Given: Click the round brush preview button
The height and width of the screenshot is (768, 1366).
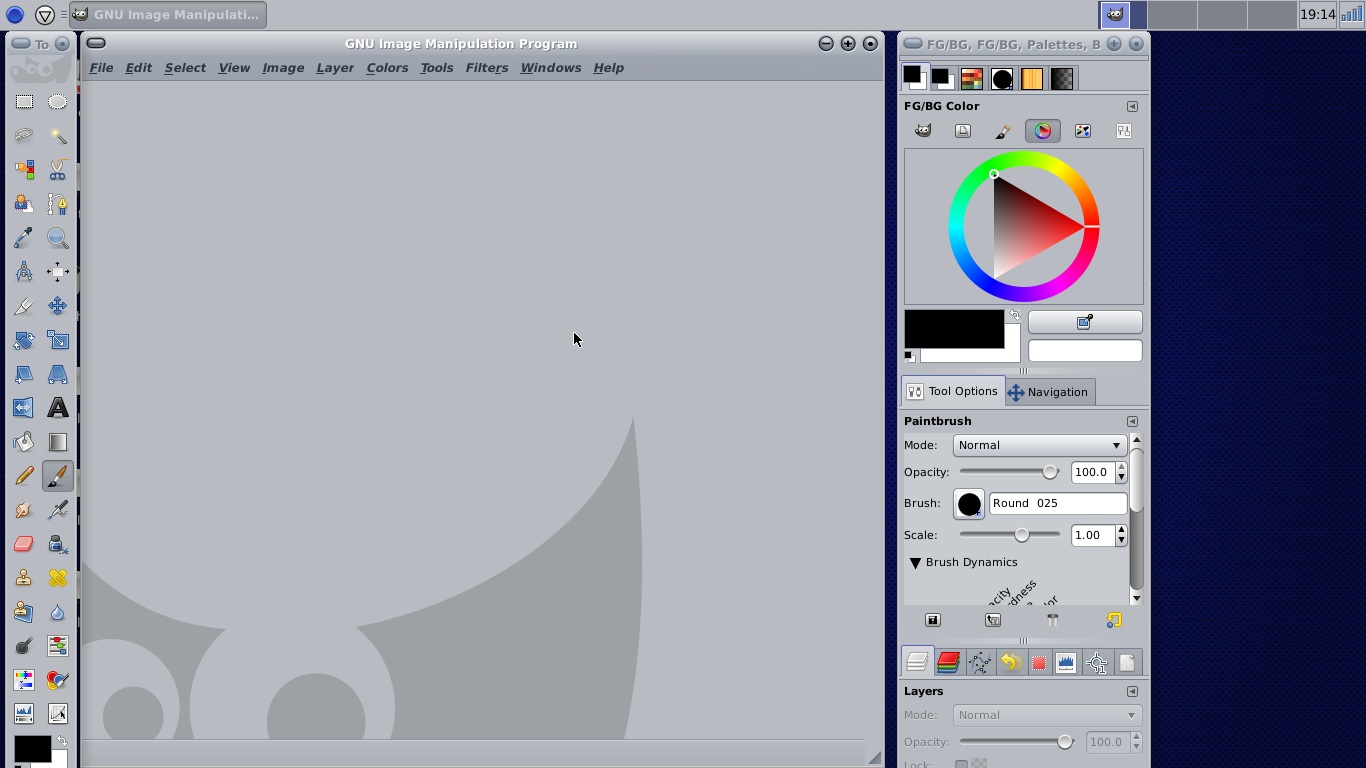Looking at the screenshot, I should [969, 504].
